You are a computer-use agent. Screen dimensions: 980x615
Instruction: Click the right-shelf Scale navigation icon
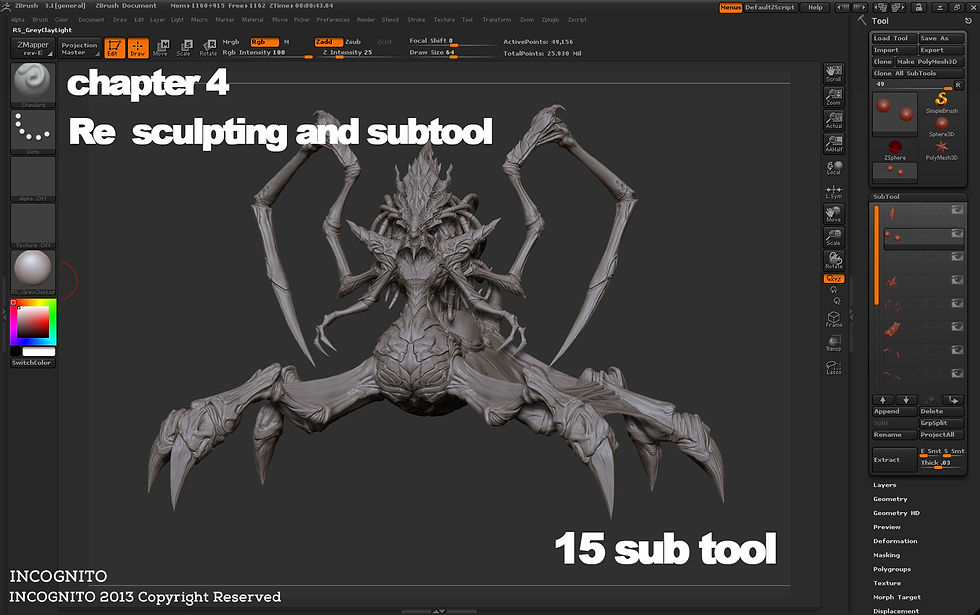(834, 237)
